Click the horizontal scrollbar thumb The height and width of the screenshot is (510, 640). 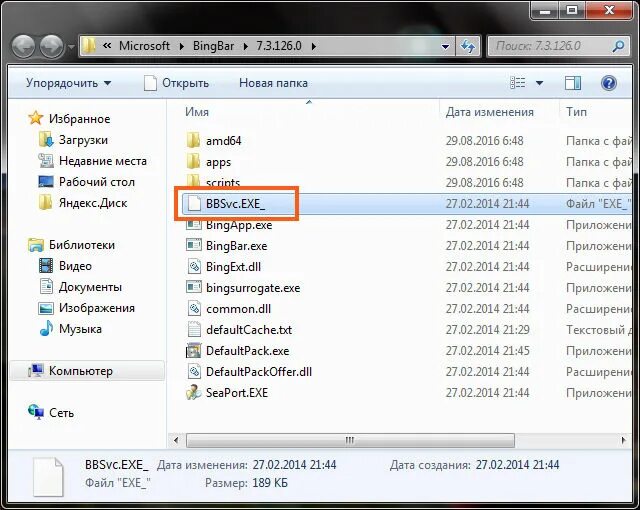pos(350,440)
